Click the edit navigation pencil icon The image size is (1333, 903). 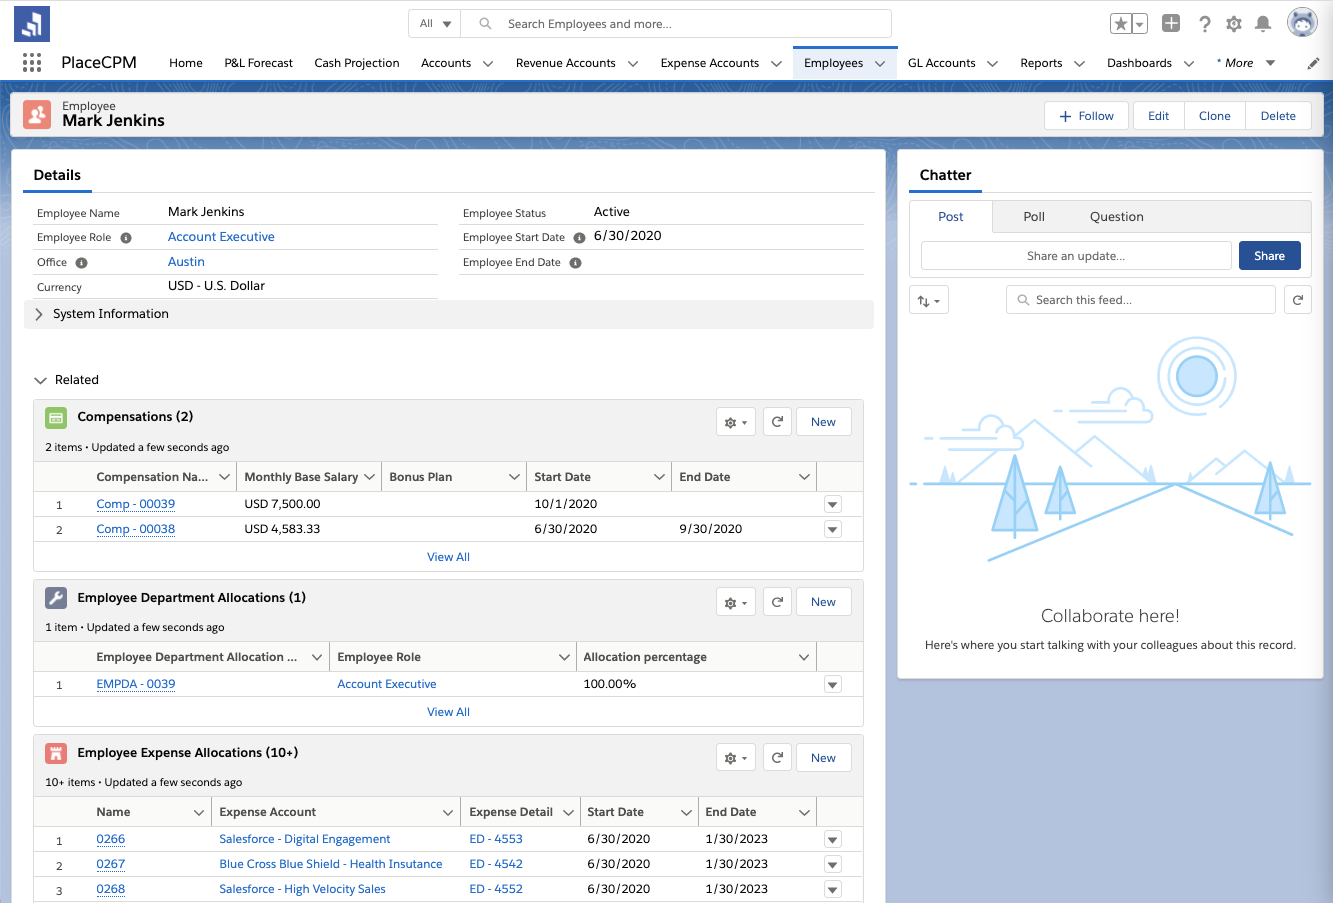(1313, 63)
